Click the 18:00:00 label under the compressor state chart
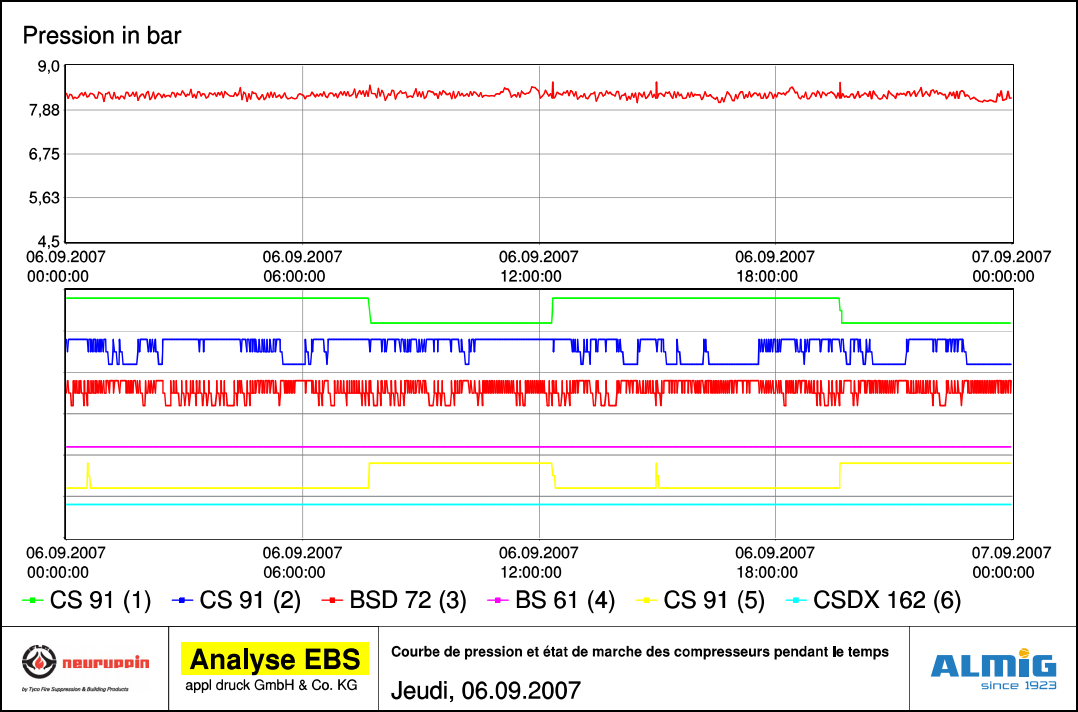Viewport: 1078px width, 712px height. [767, 572]
